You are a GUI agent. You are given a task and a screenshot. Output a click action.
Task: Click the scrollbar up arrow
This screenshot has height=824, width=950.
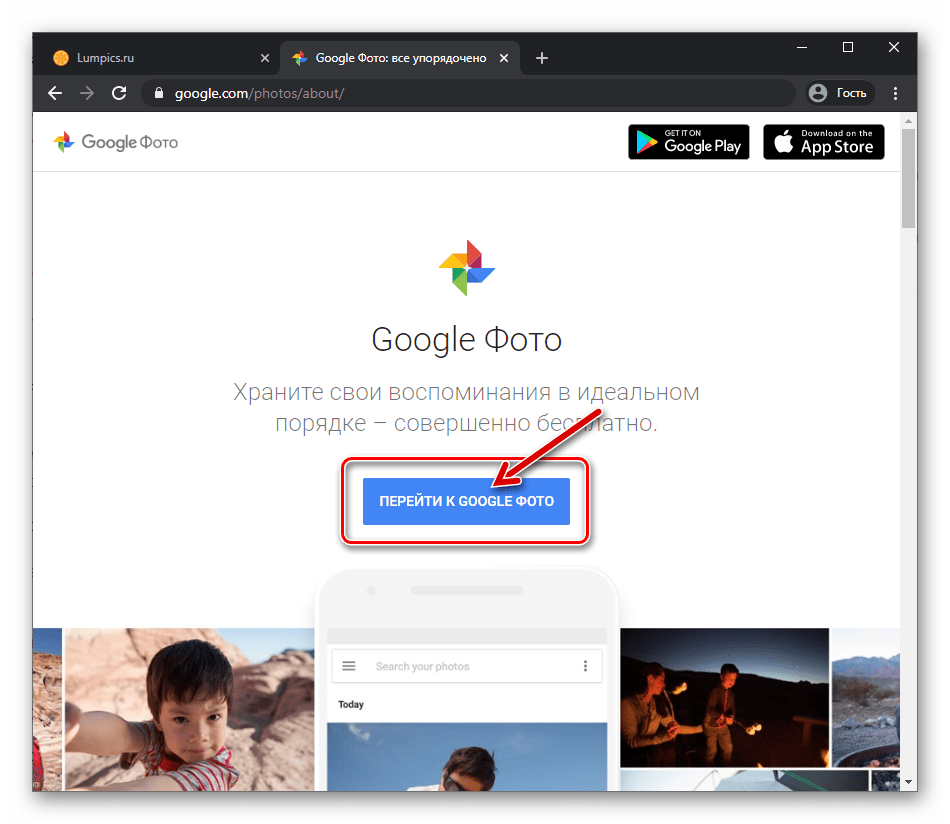pos(908,121)
